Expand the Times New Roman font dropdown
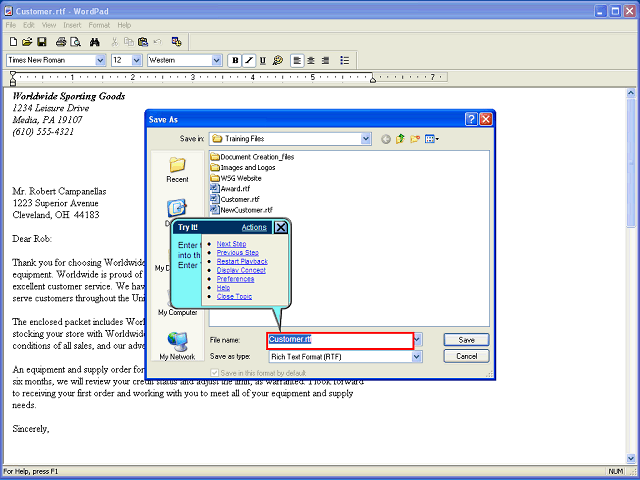640x480 pixels. click(100, 60)
